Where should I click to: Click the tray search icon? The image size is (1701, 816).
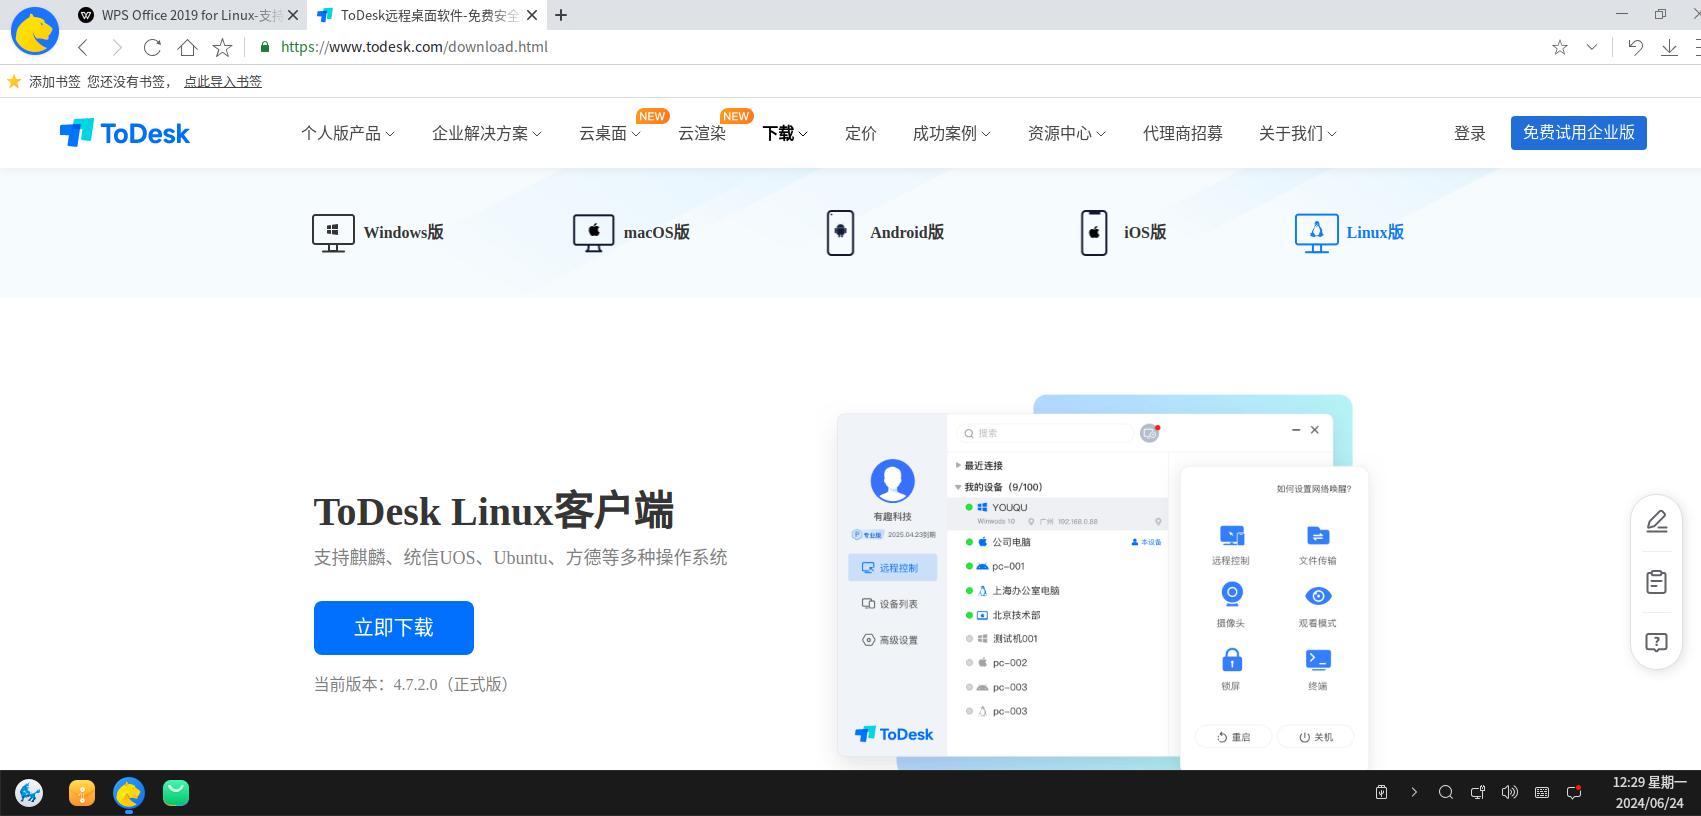tap(1446, 793)
